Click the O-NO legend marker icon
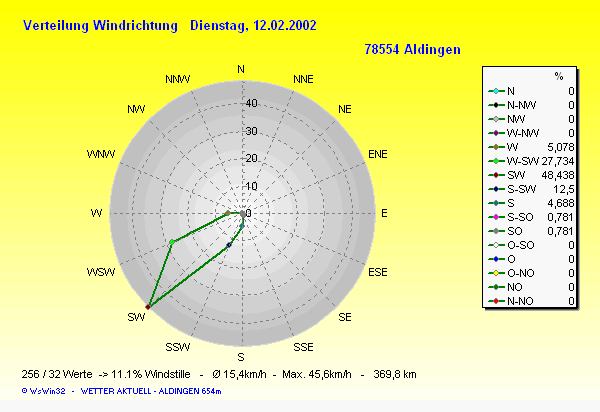This screenshot has width=600, height=412. click(497, 272)
